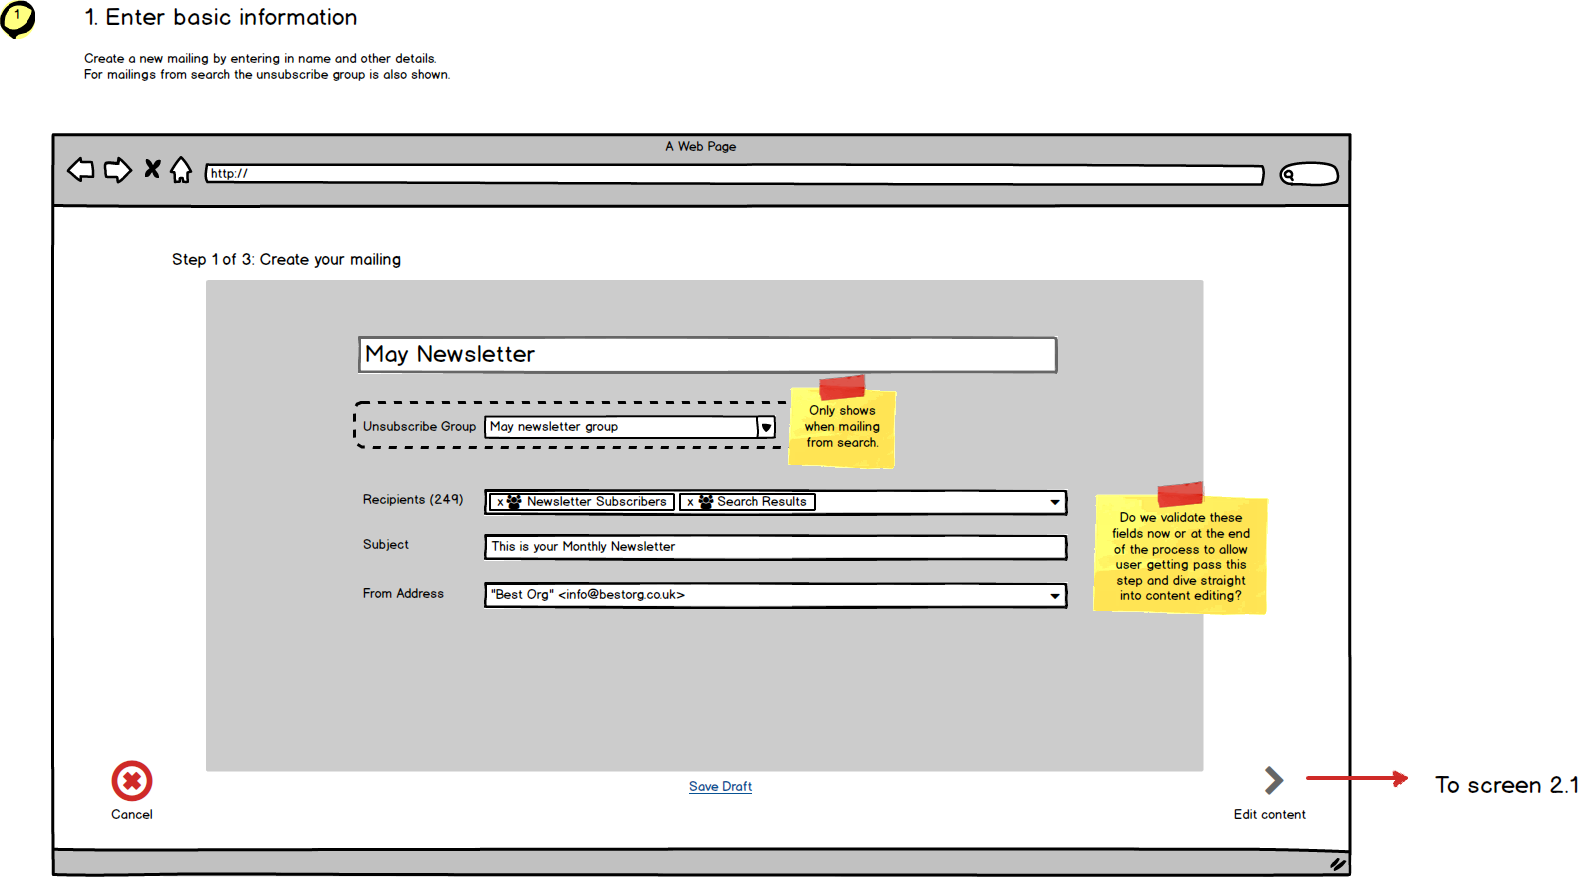This screenshot has width=1579, height=877.
Task: Click the 'Subject' label
Action: tap(386, 545)
